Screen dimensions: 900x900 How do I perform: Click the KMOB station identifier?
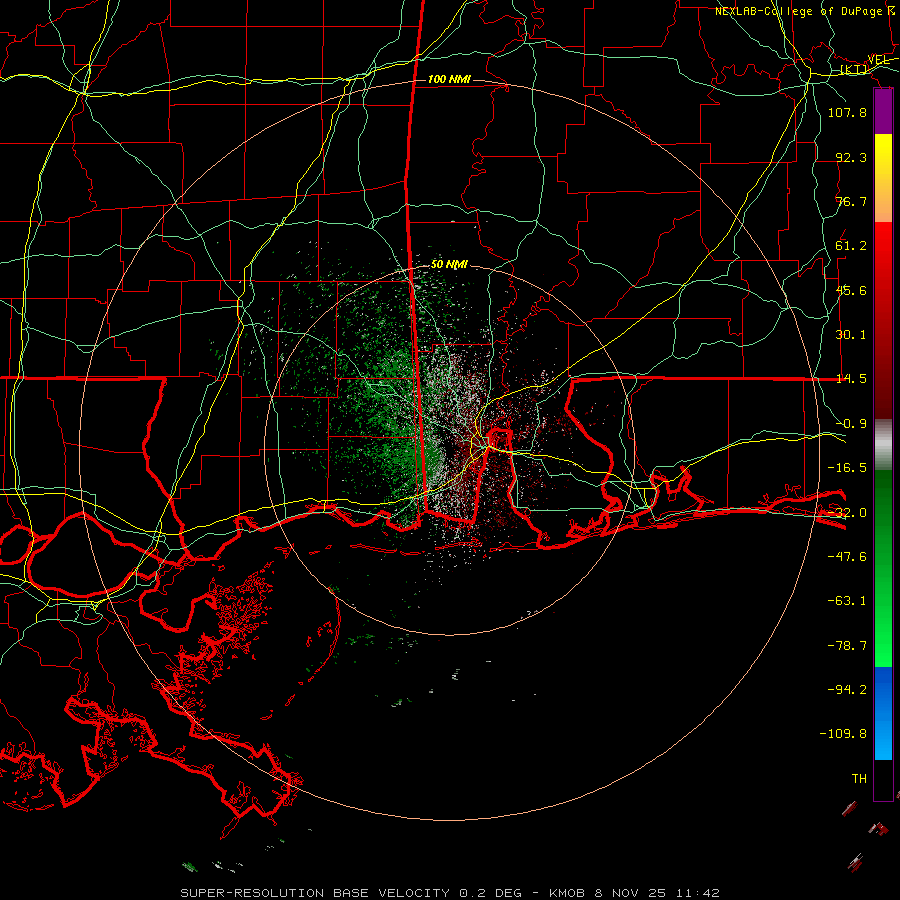tap(567, 893)
